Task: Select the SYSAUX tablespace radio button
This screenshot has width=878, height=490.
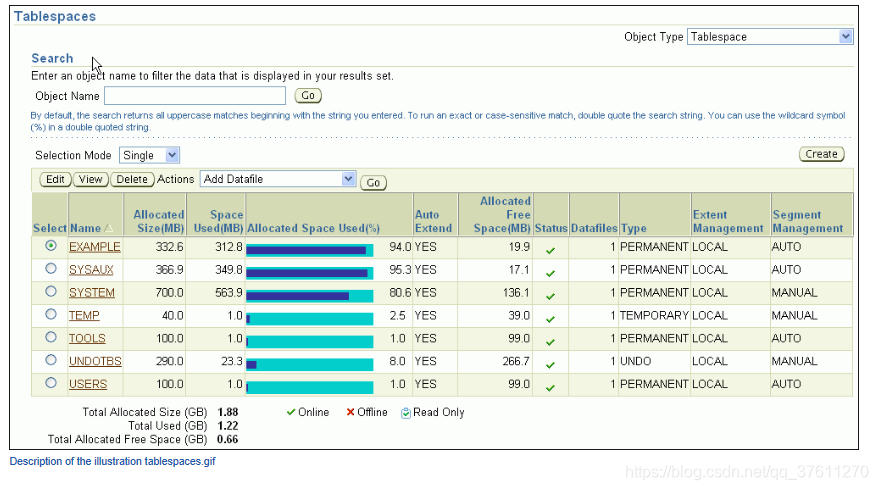Action: (x=51, y=268)
